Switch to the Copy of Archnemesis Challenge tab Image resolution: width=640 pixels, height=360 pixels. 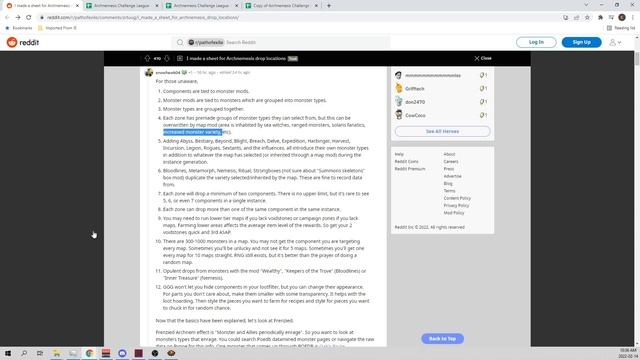(x=281, y=6)
